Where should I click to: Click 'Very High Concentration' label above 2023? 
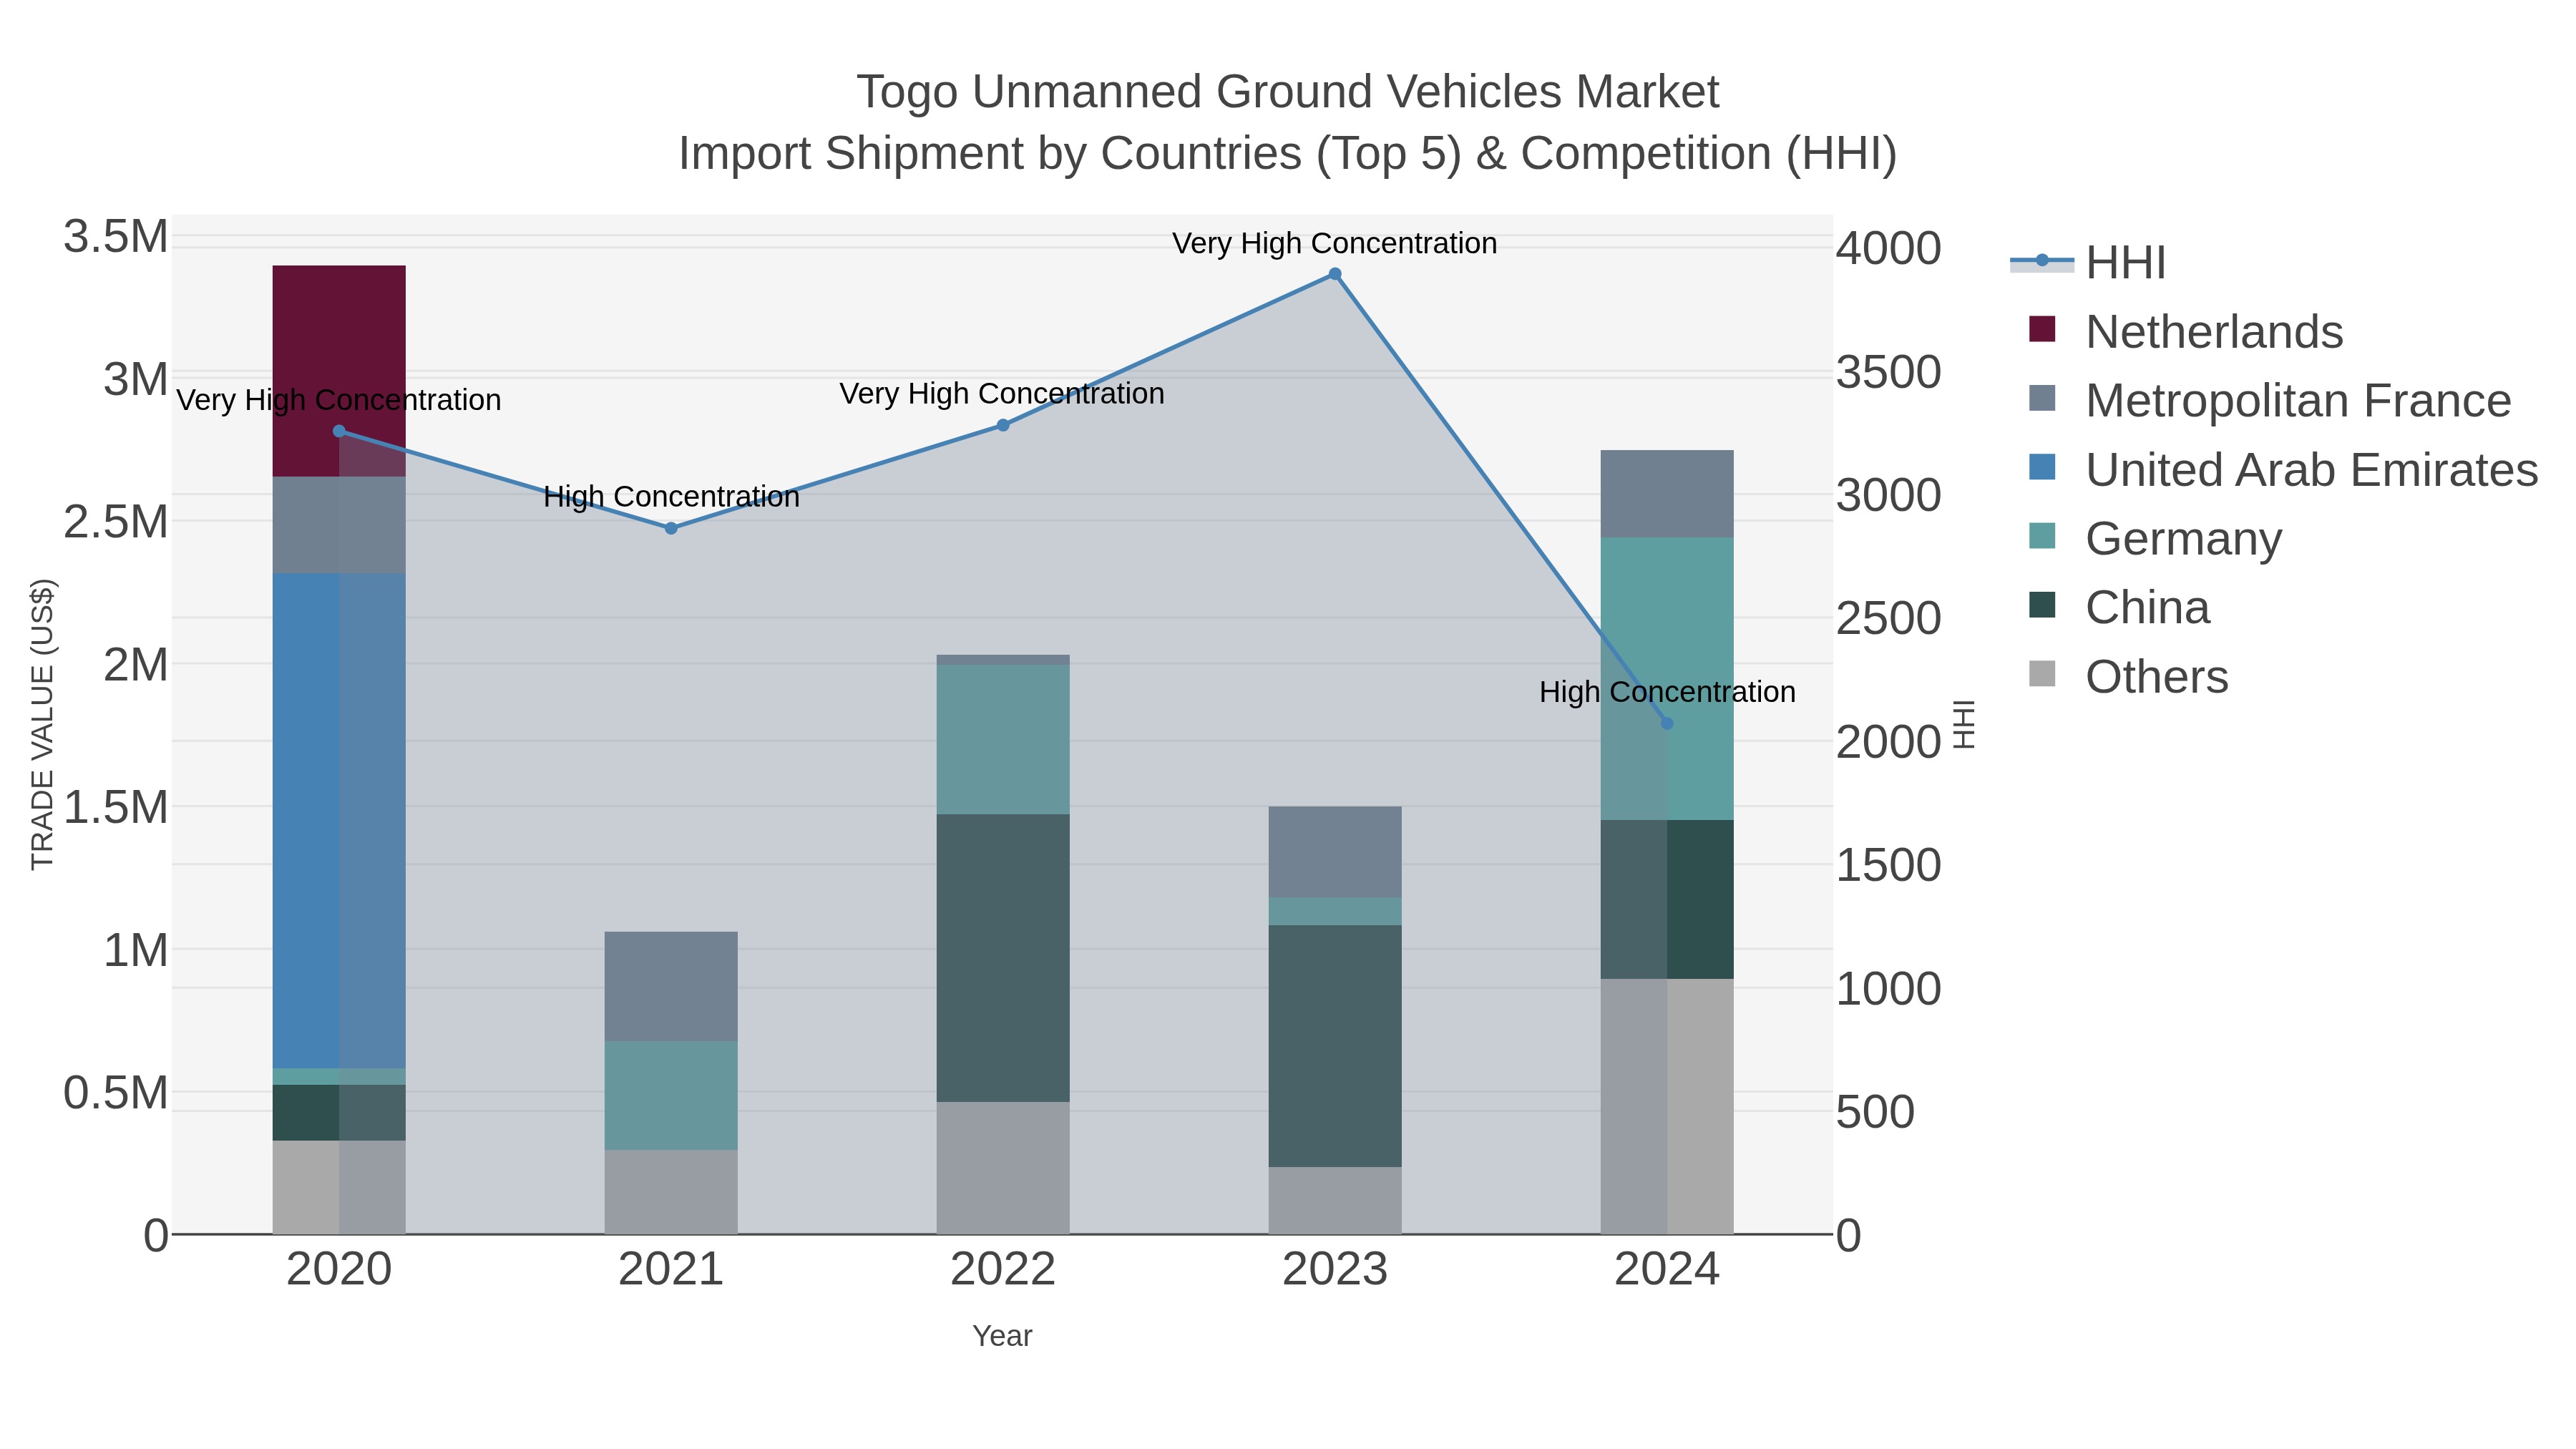tap(1335, 243)
